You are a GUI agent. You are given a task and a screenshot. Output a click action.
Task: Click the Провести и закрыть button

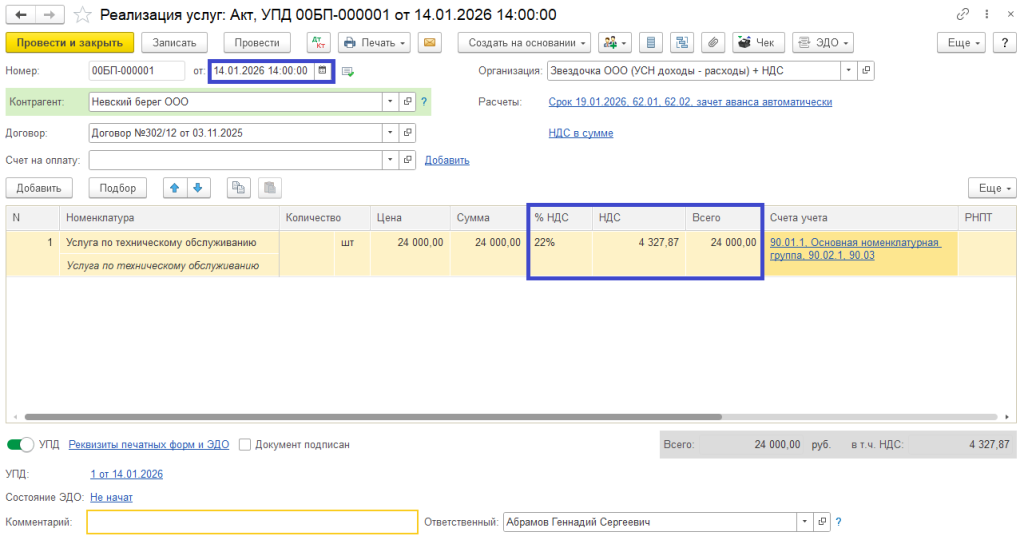(x=69, y=43)
